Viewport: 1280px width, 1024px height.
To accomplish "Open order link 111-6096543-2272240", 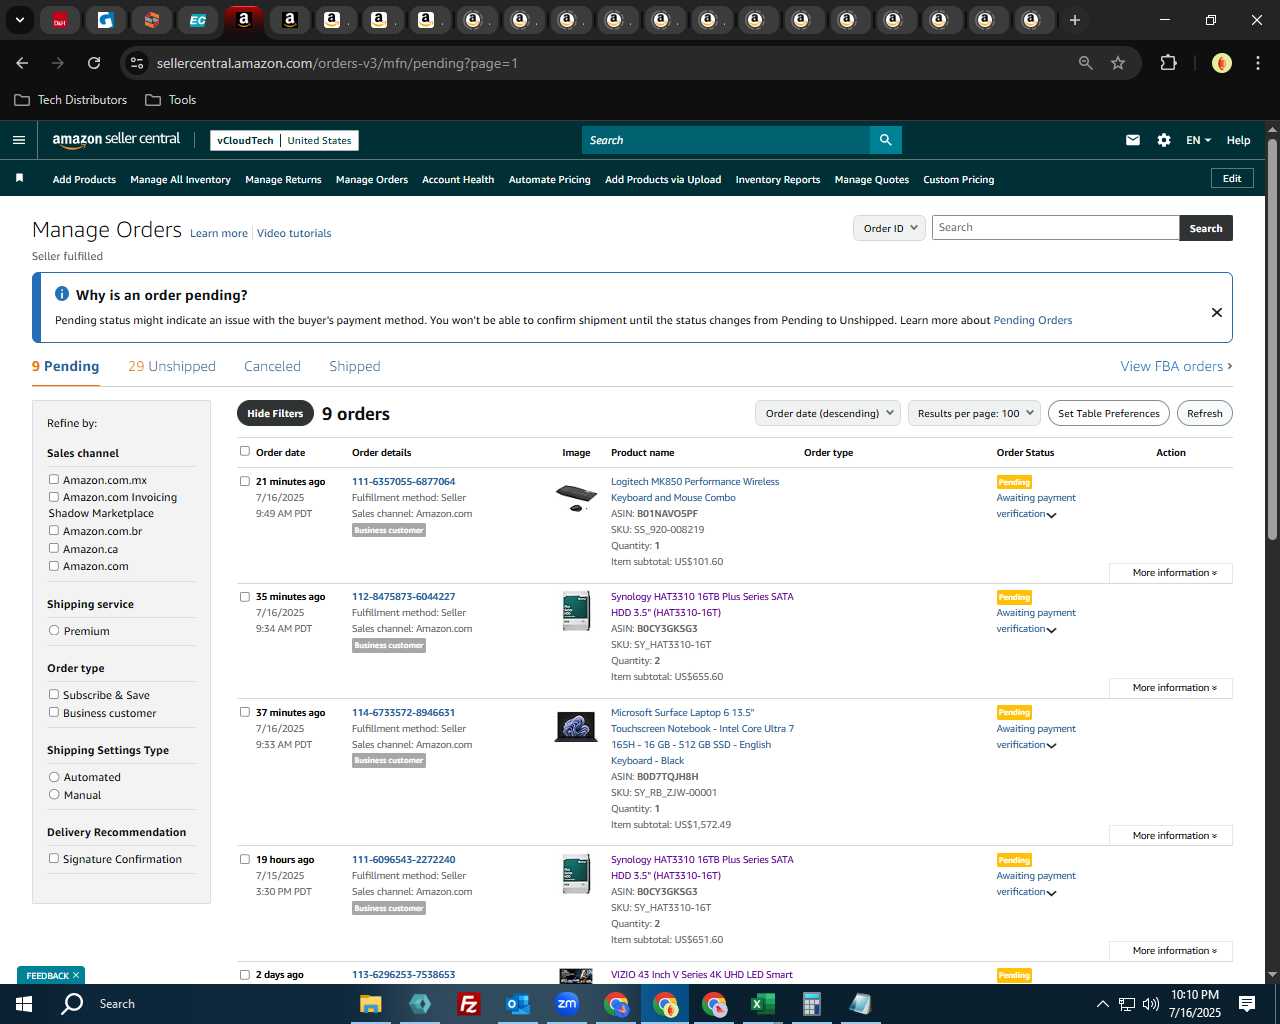I will coord(403,859).
